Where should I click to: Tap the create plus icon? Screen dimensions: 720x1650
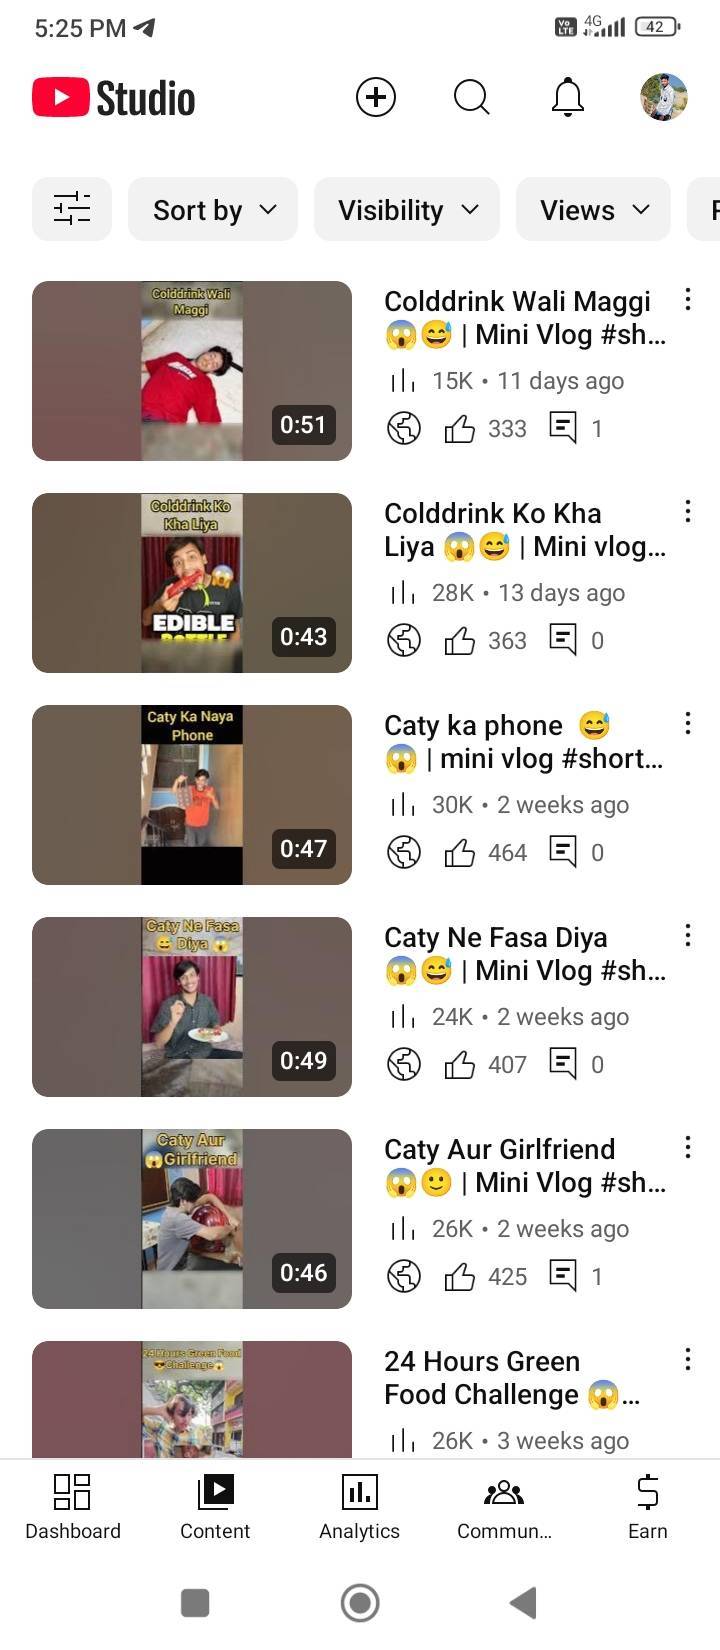click(x=376, y=97)
